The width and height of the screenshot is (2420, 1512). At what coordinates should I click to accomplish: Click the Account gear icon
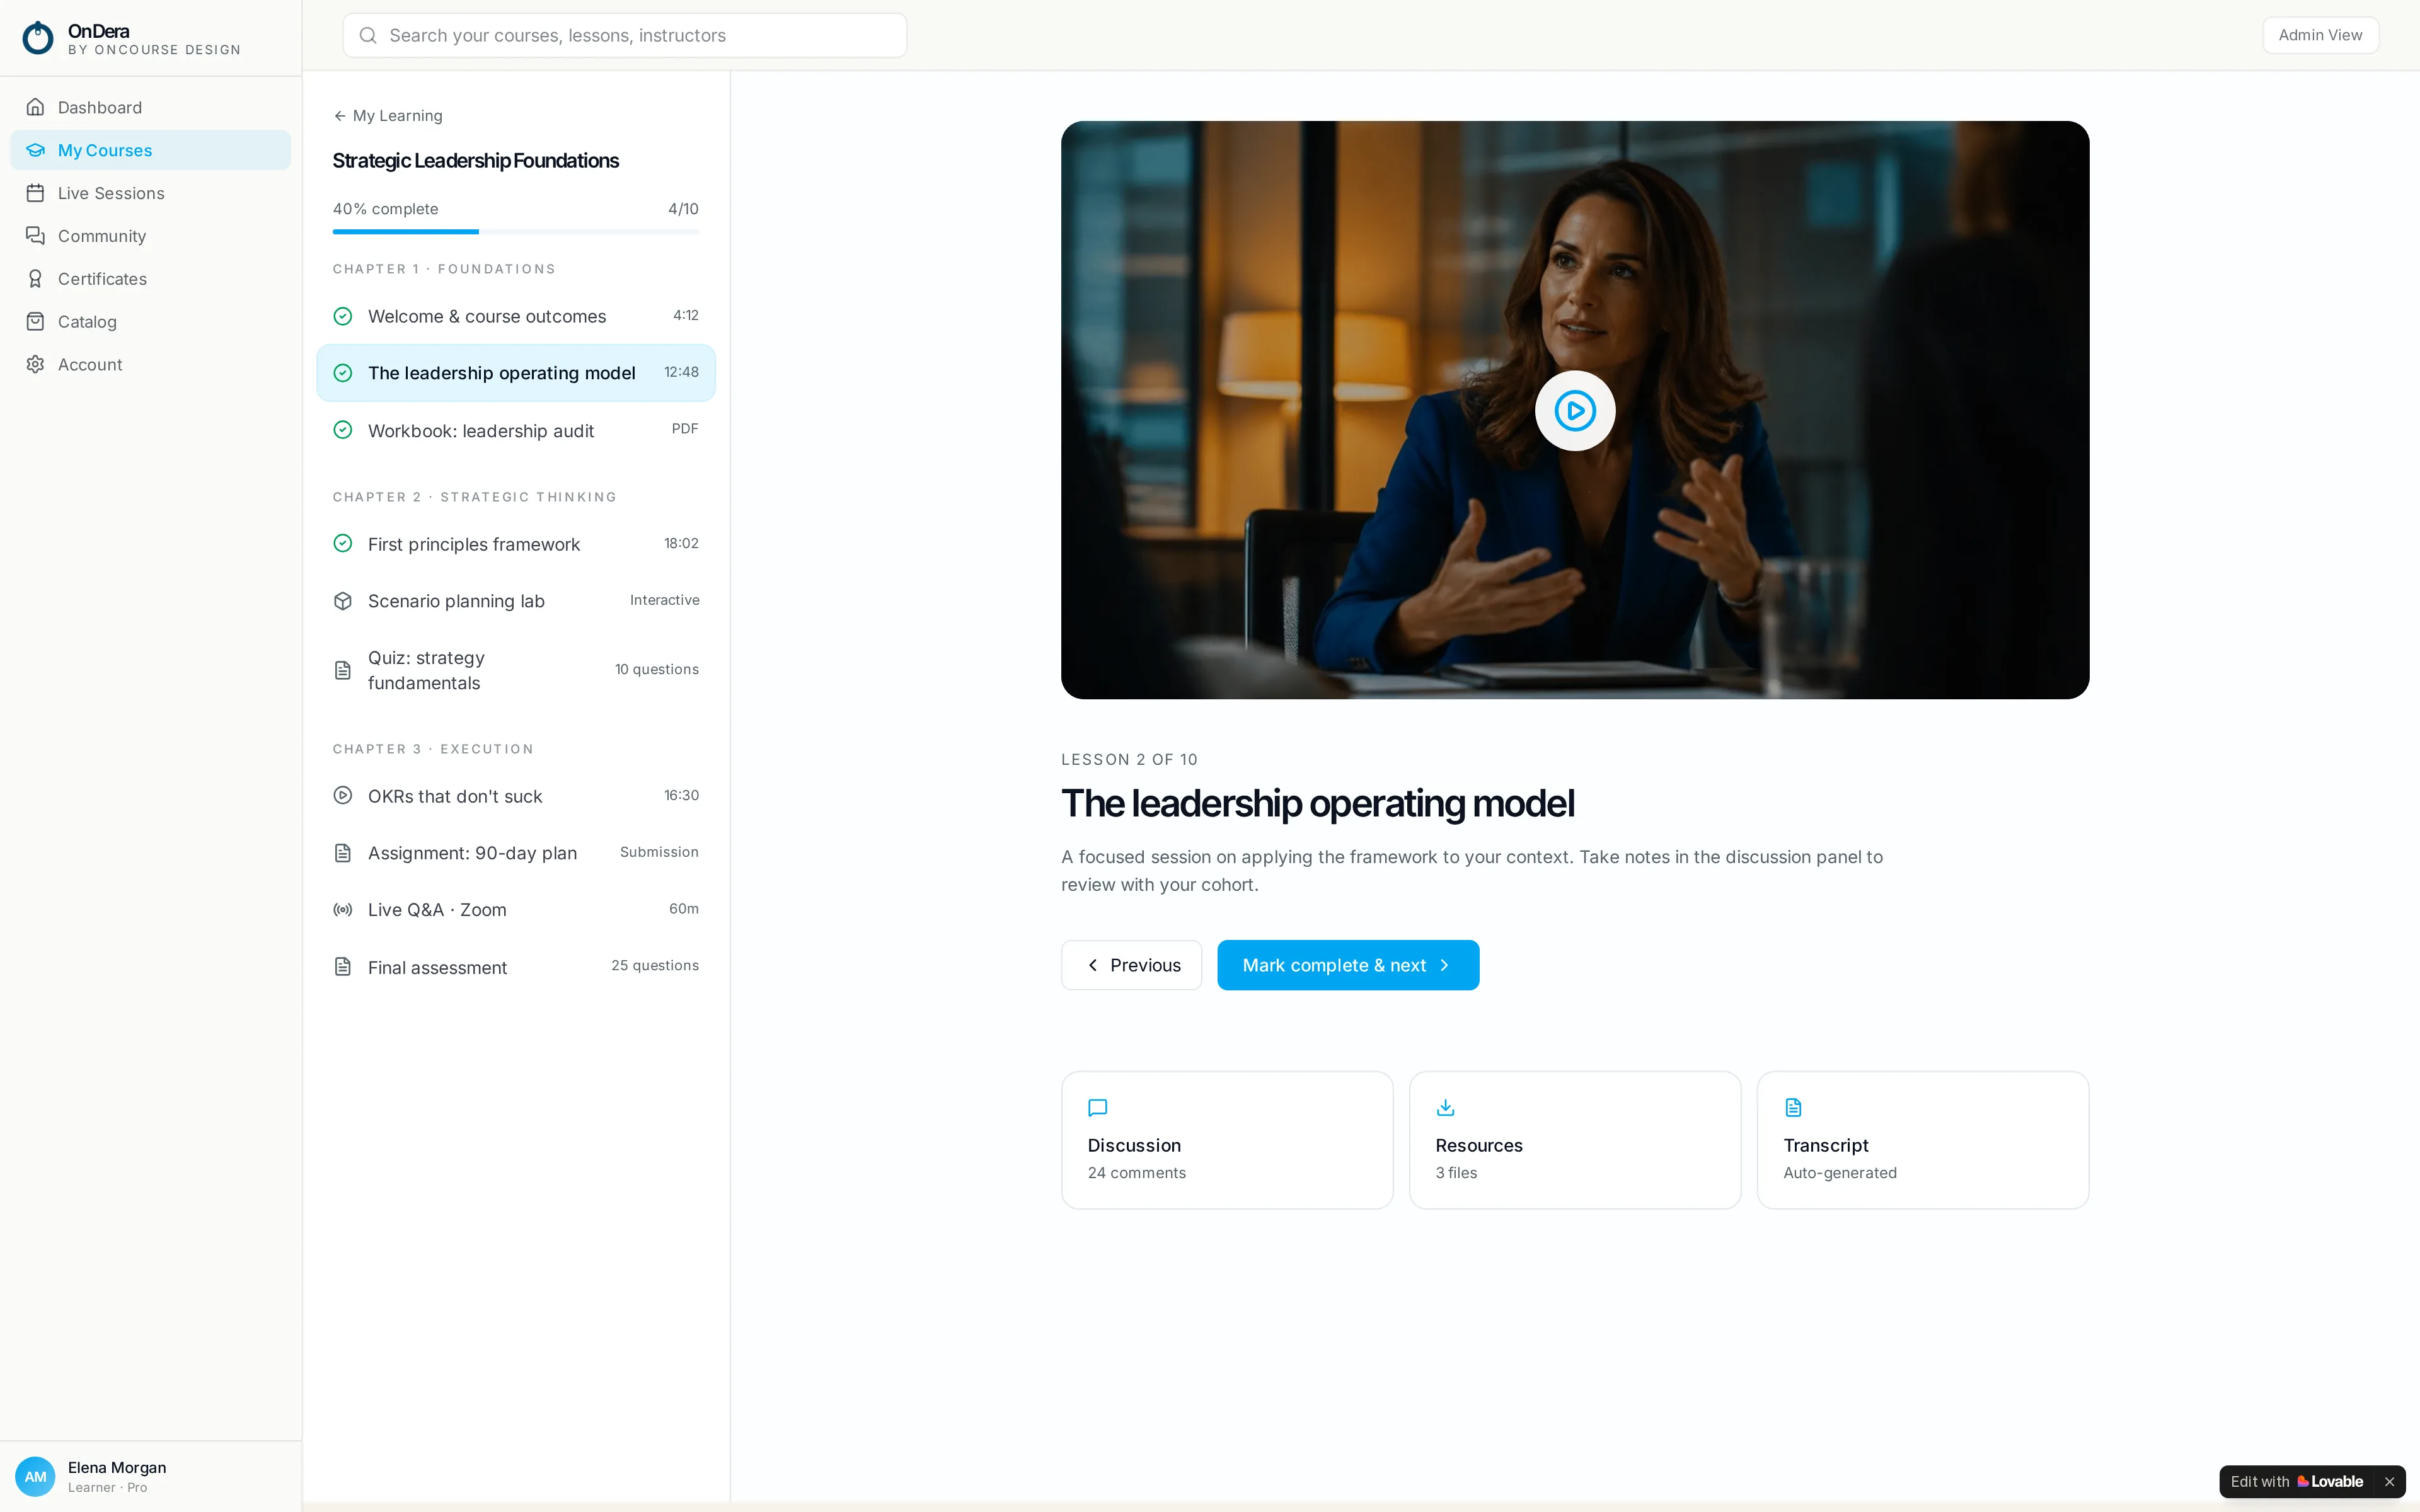pyautogui.click(x=35, y=365)
